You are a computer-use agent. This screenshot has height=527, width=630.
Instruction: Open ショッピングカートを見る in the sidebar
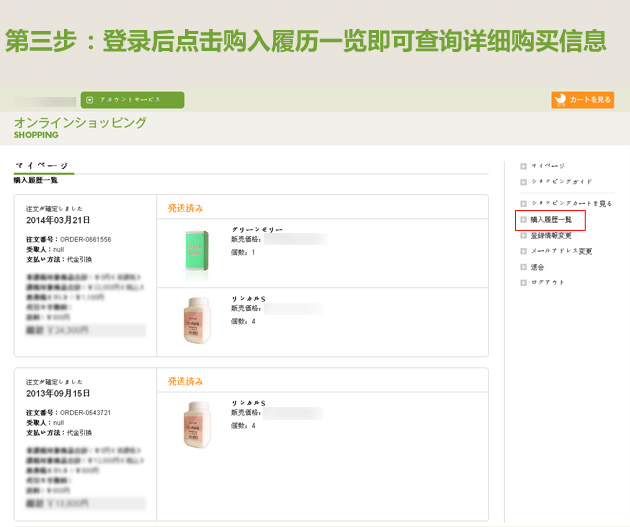[571, 203]
